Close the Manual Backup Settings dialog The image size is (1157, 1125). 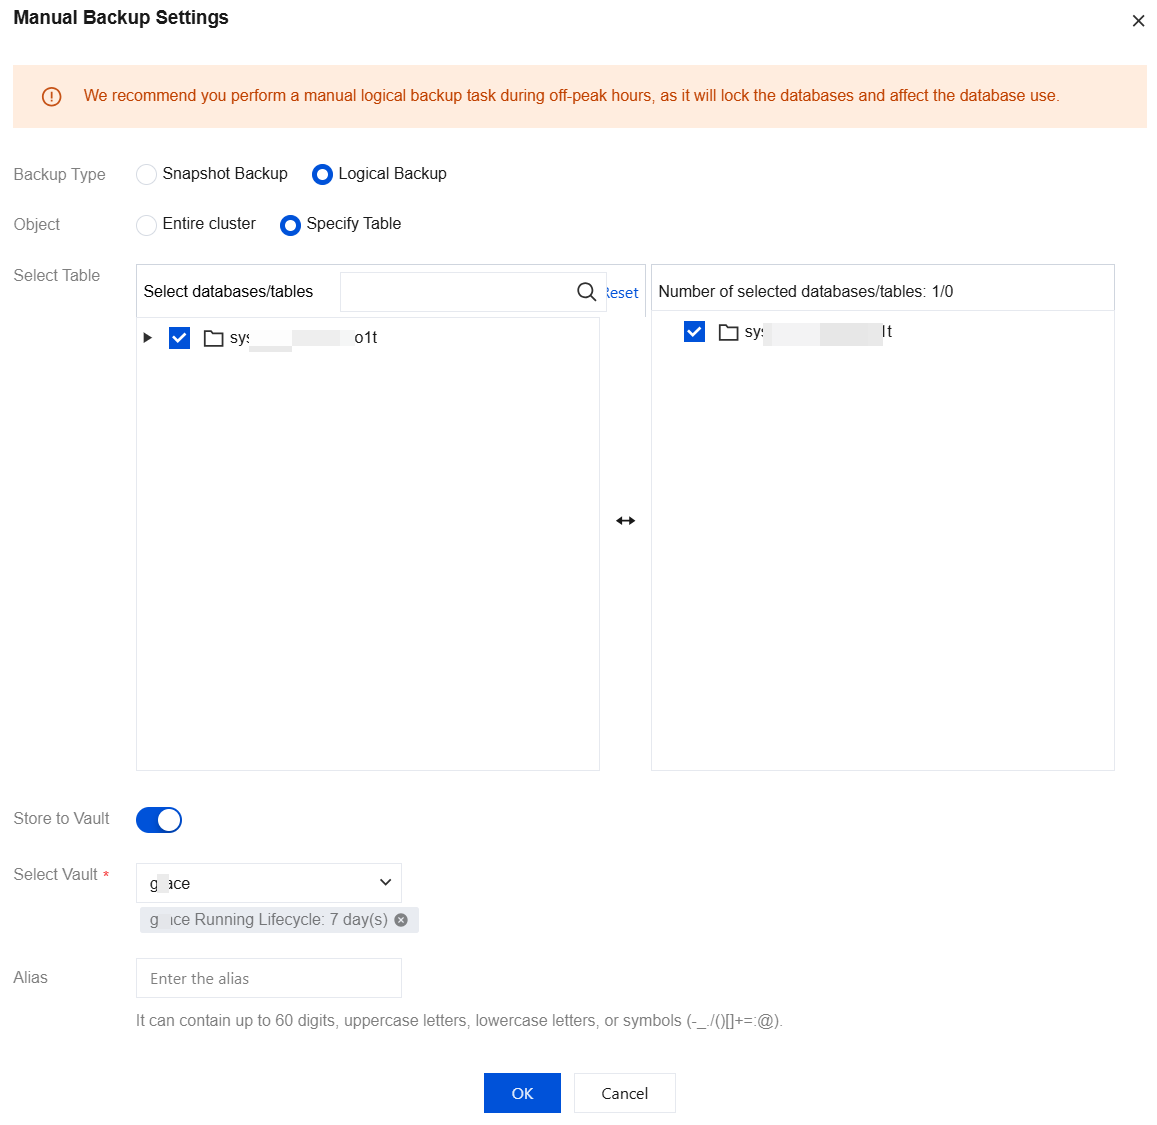pos(1138,21)
